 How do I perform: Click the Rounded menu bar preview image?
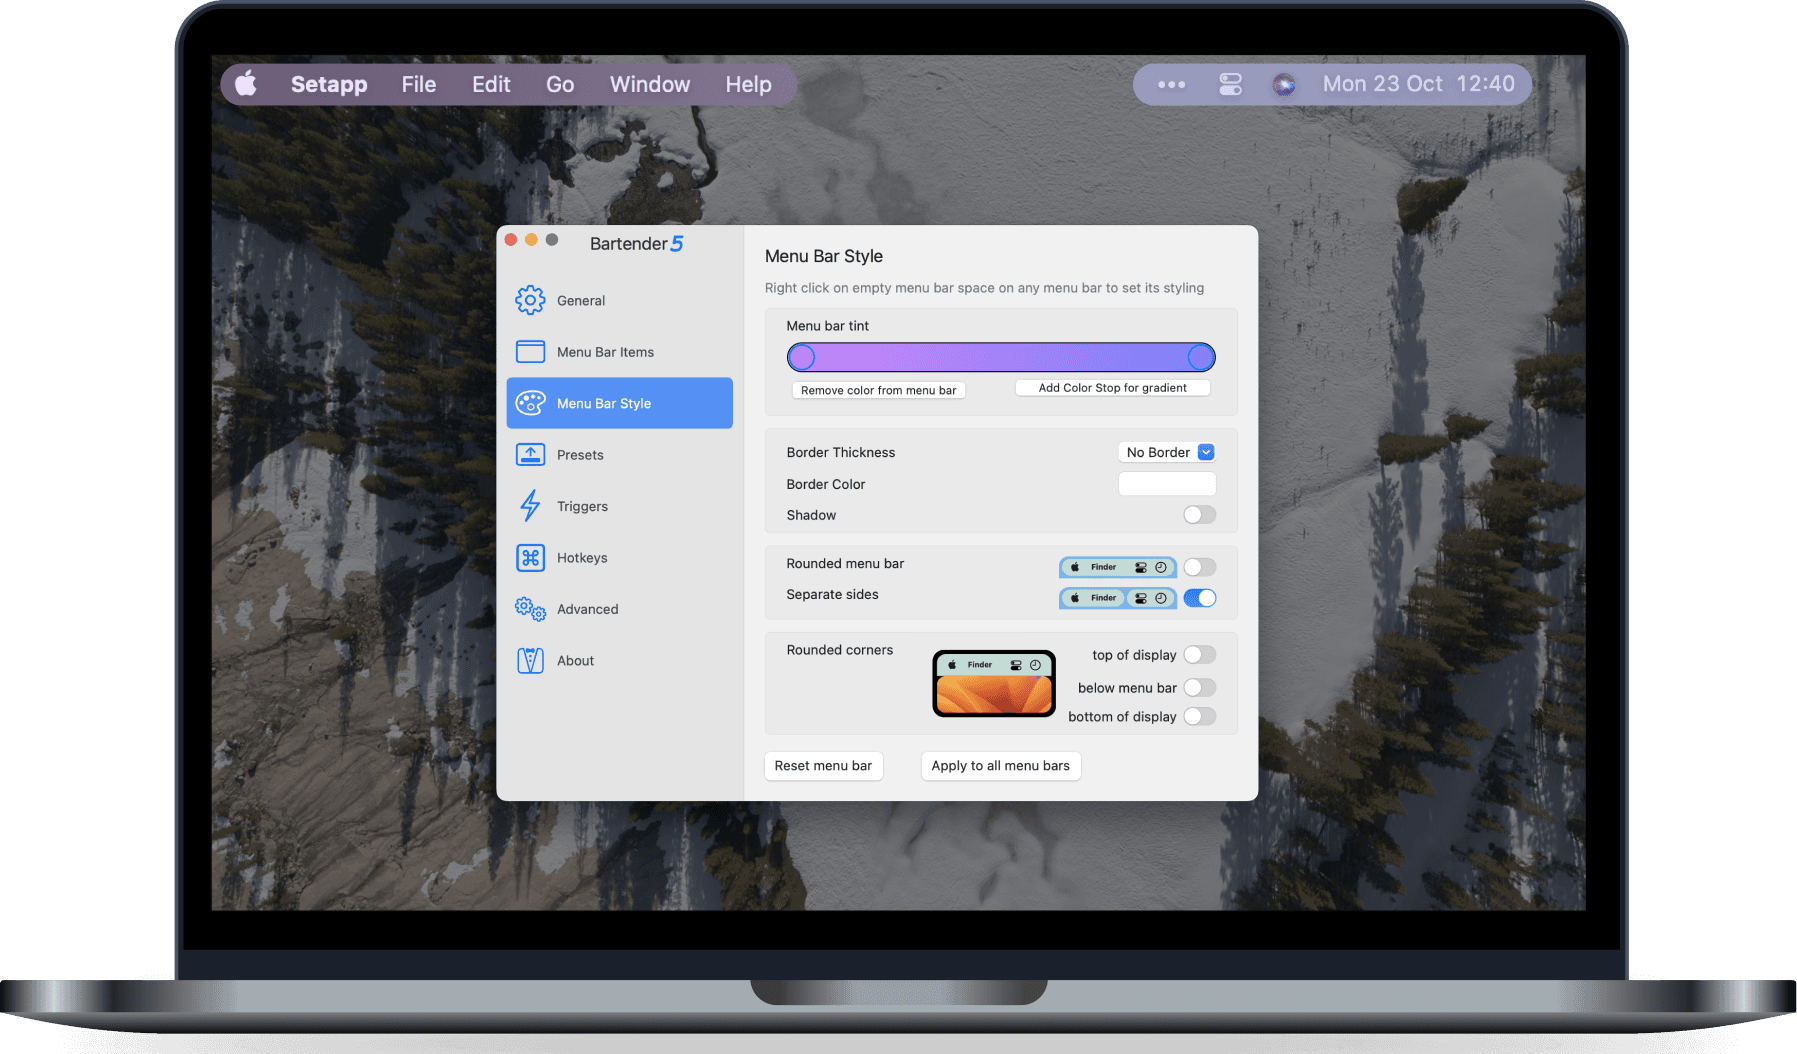click(1118, 567)
